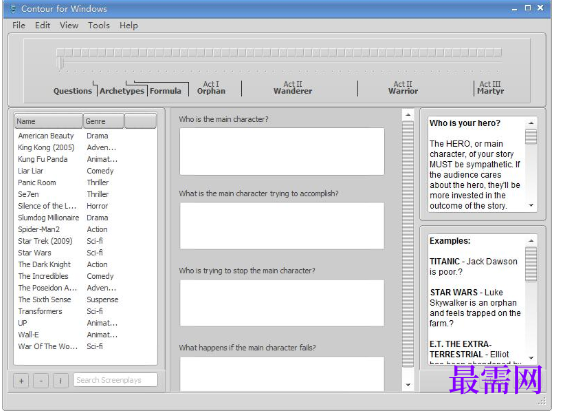
Task: Click the timeline slider handle
Action: [61, 63]
